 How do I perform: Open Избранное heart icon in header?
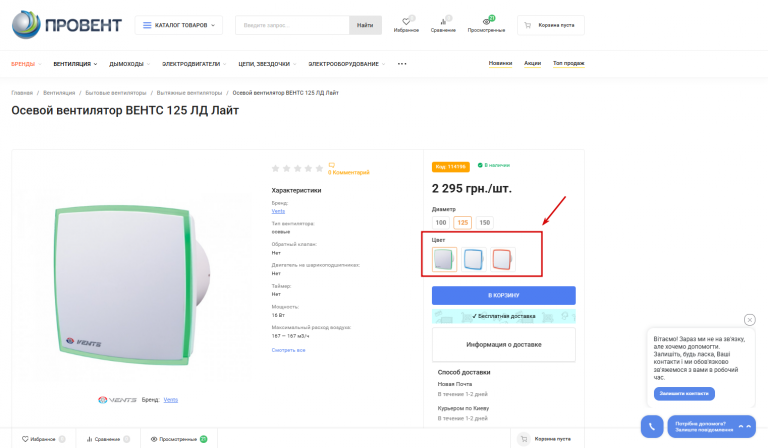click(x=406, y=20)
